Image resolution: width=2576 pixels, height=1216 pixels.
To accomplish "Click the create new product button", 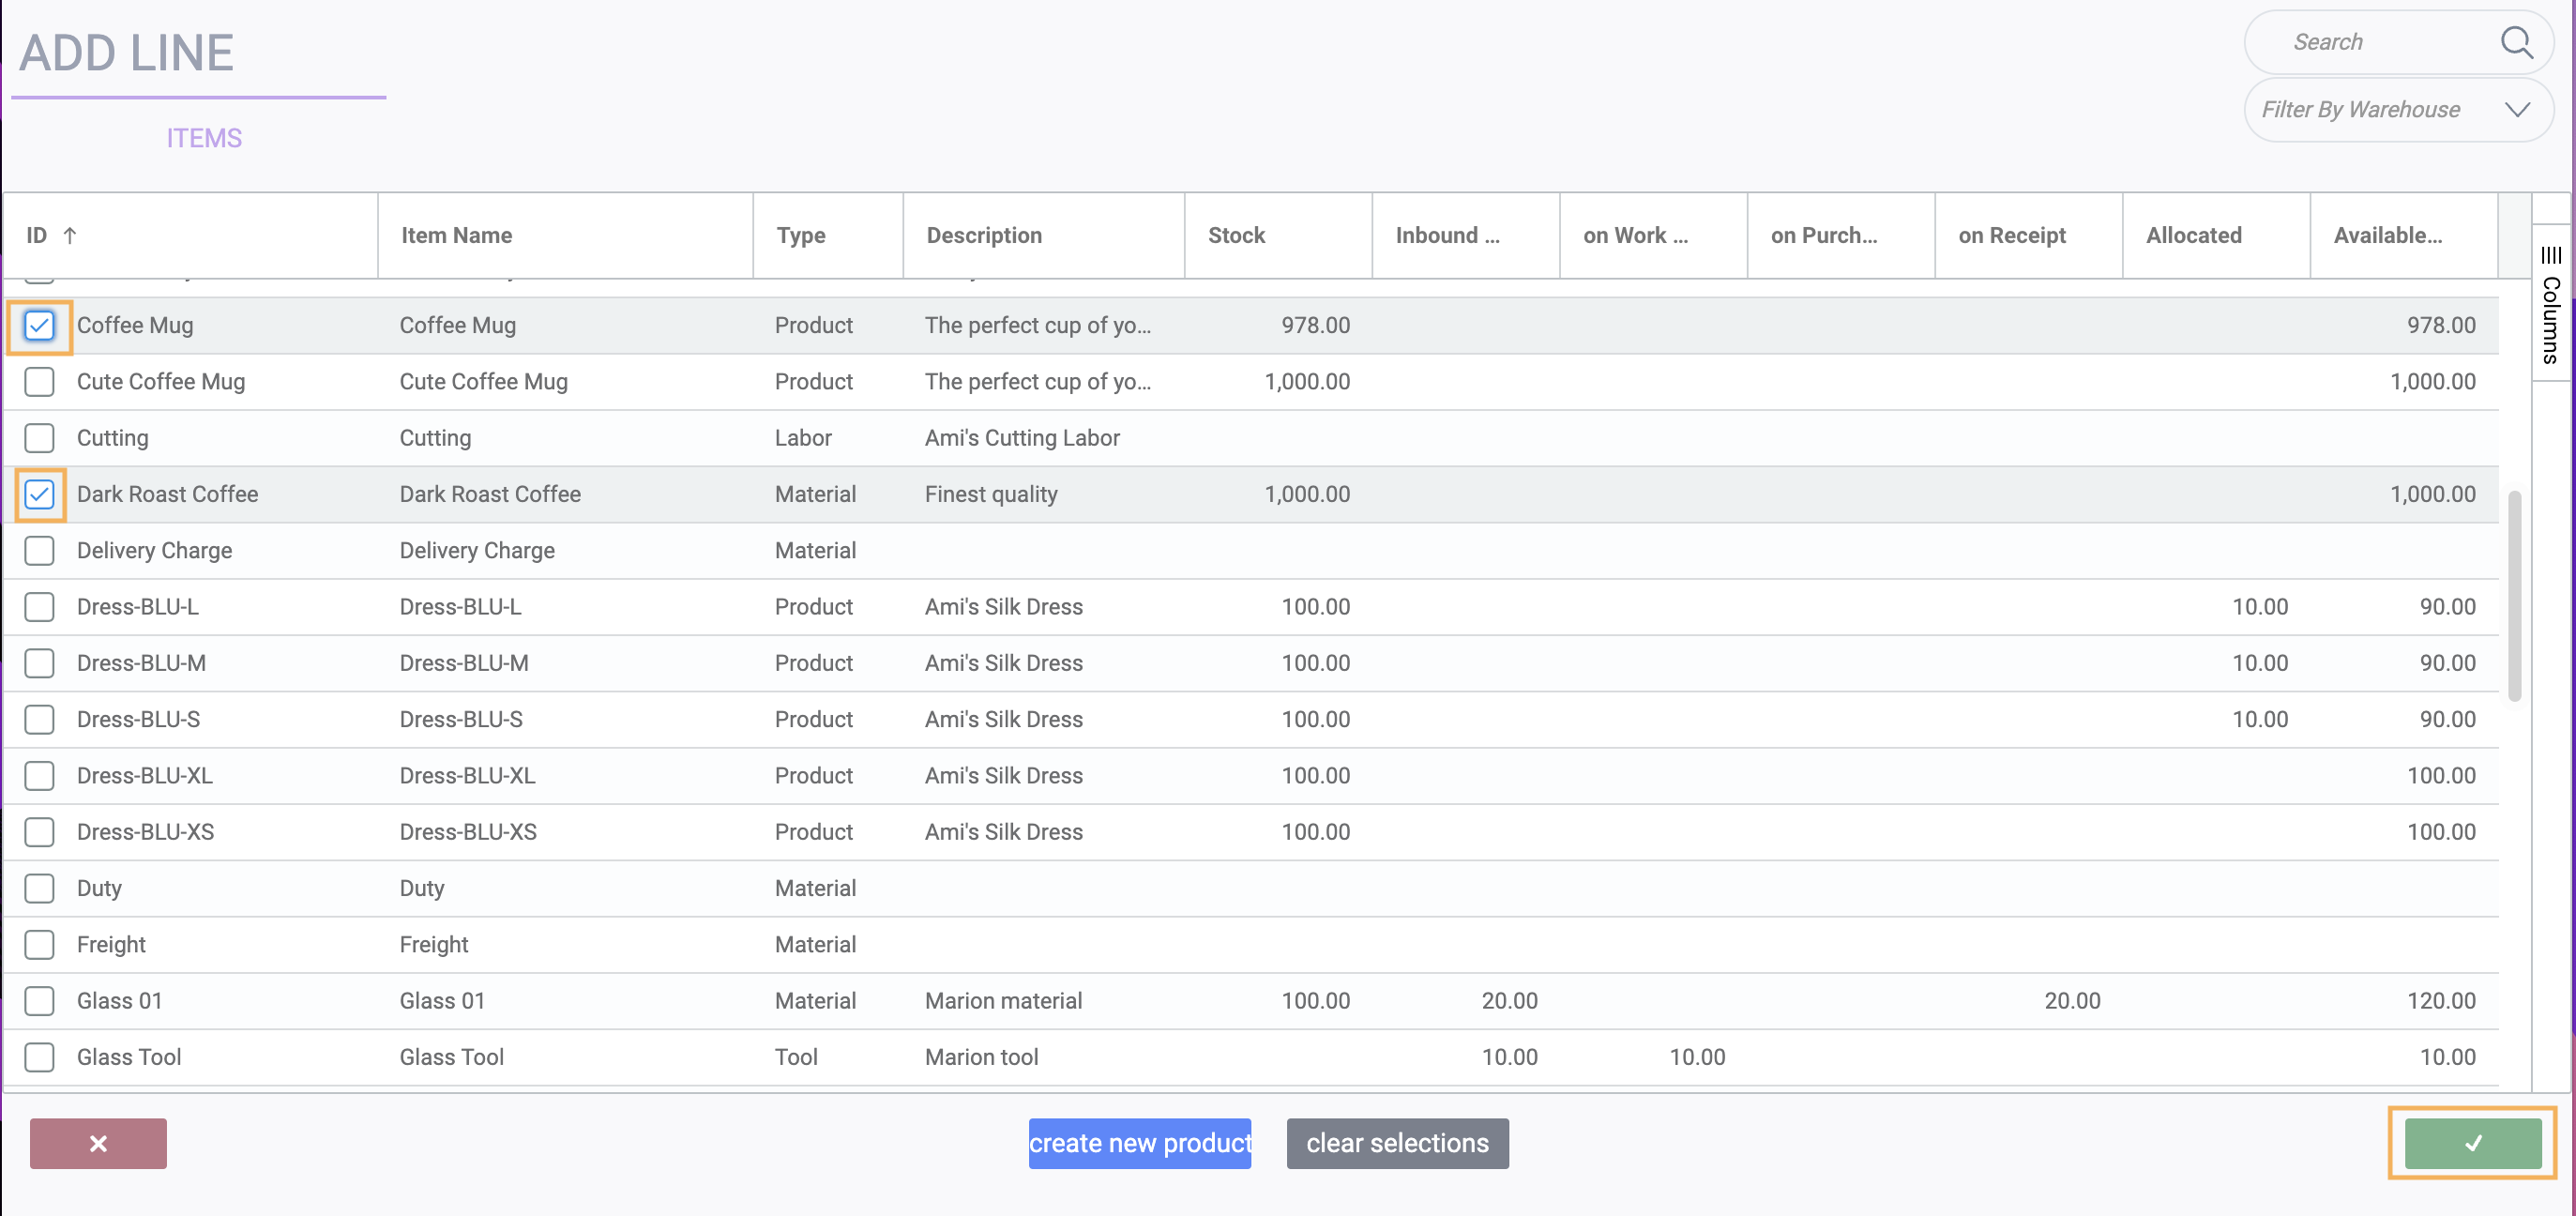I will click(x=1139, y=1143).
